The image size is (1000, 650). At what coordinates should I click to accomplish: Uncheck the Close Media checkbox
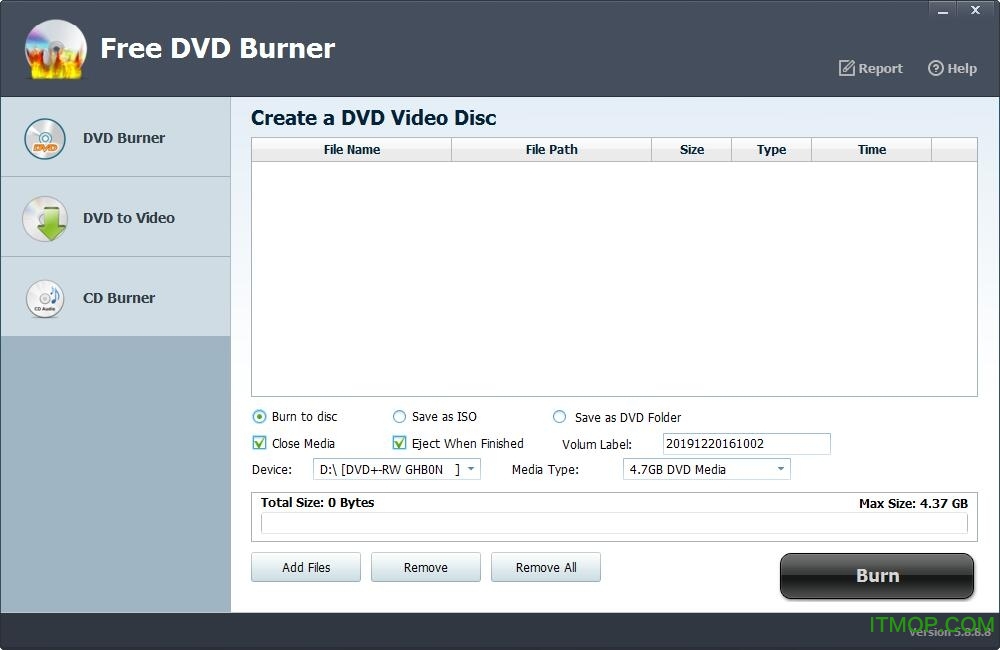point(260,443)
